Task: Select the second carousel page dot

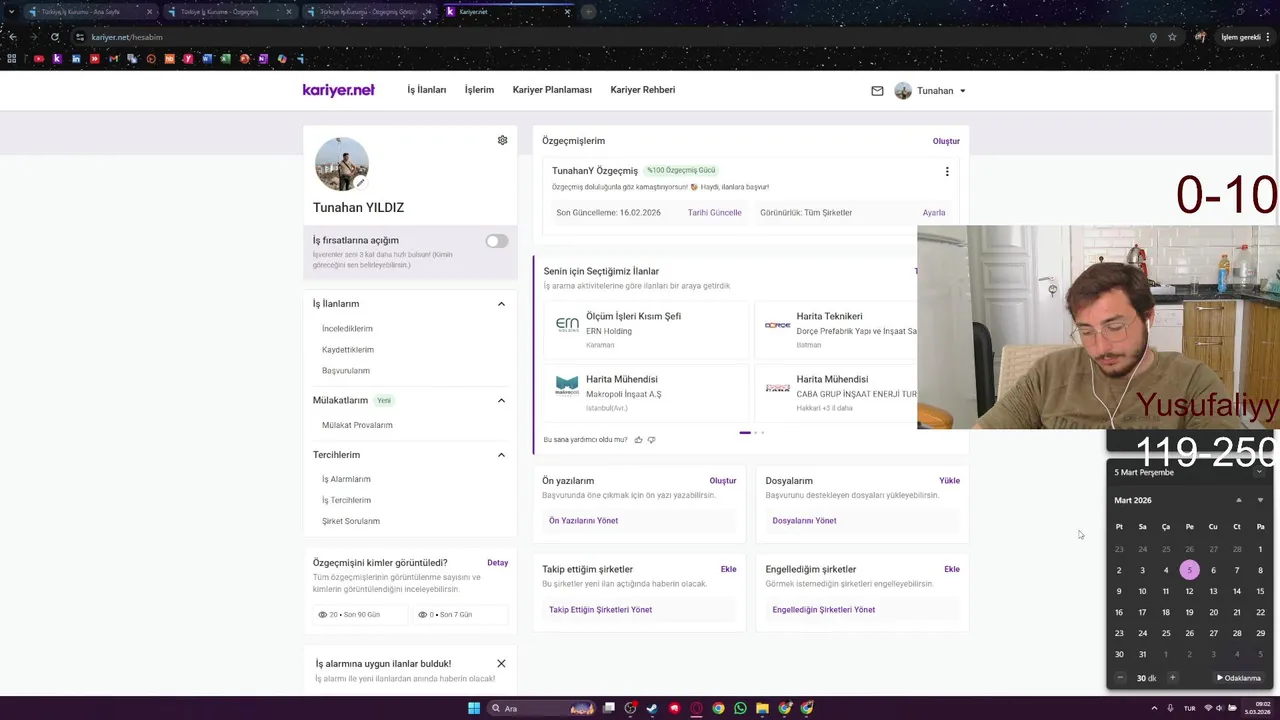Action: (756, 433)
